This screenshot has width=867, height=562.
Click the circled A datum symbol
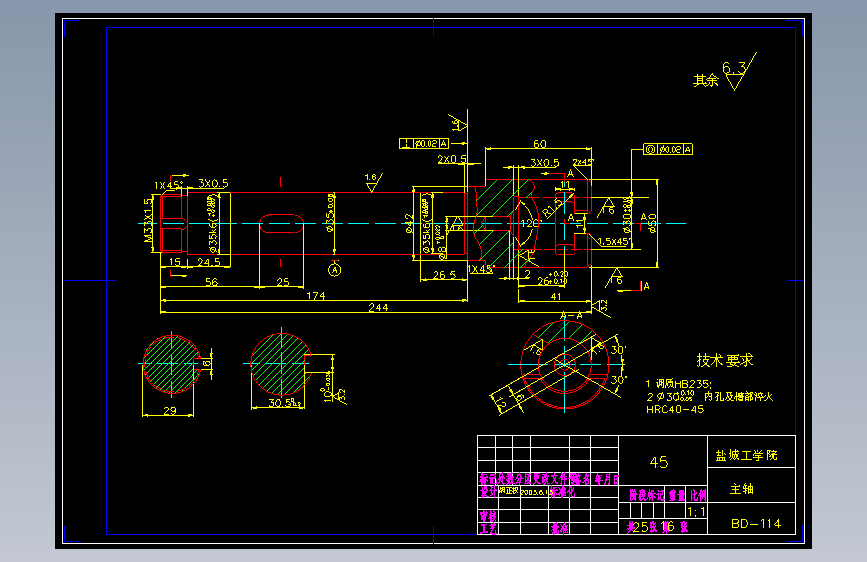[335, 270]
